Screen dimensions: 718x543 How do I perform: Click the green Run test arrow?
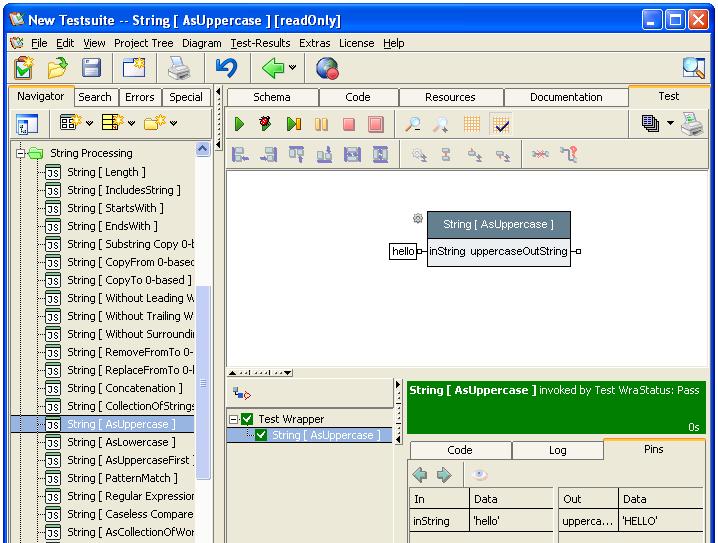pos(239,125)
